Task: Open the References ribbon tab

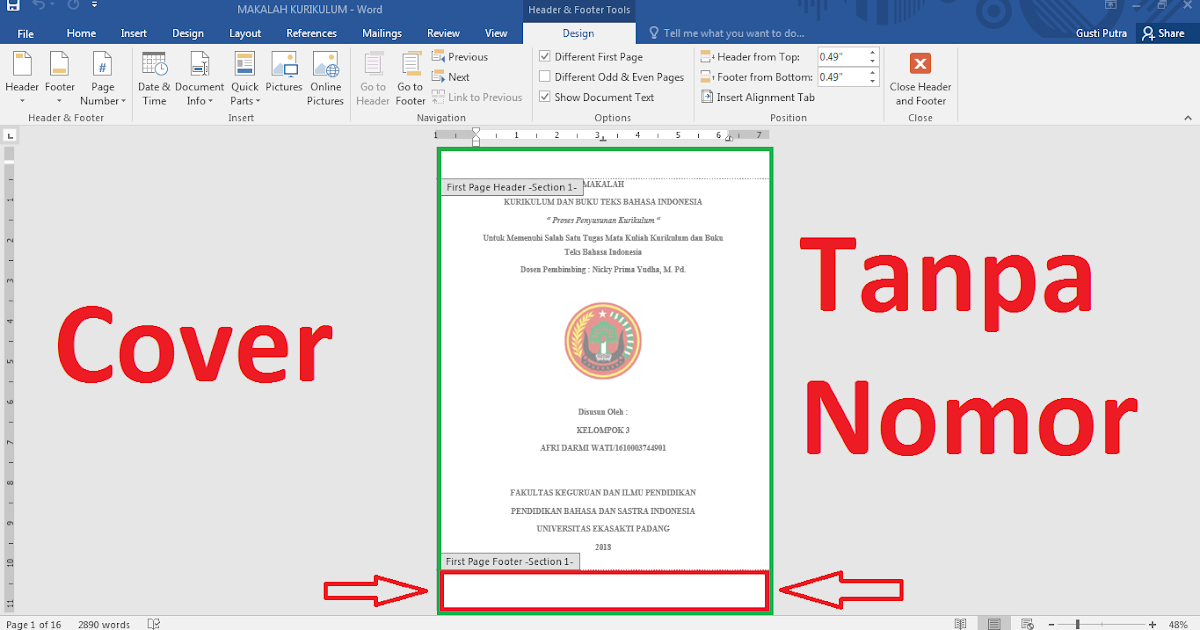Action: [311, 32]
